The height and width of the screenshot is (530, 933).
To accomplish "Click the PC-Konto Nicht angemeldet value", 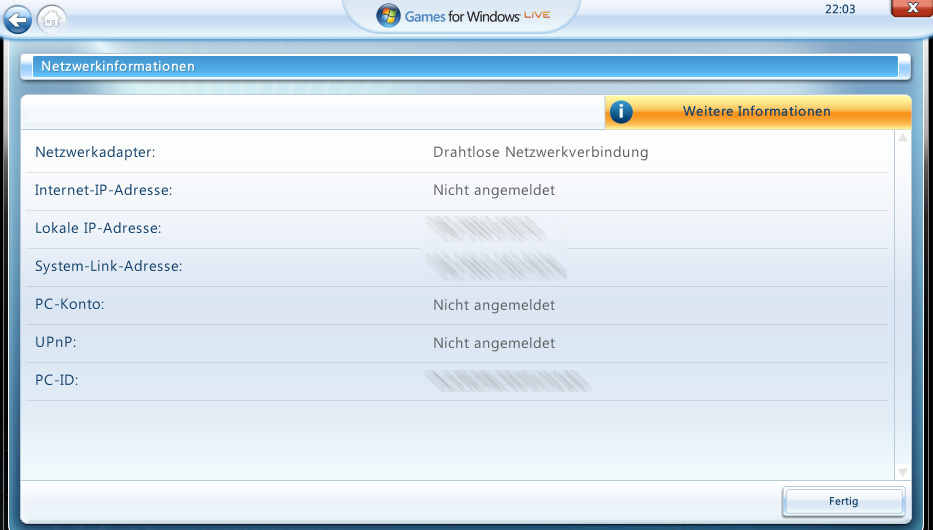I will (493, 305).
